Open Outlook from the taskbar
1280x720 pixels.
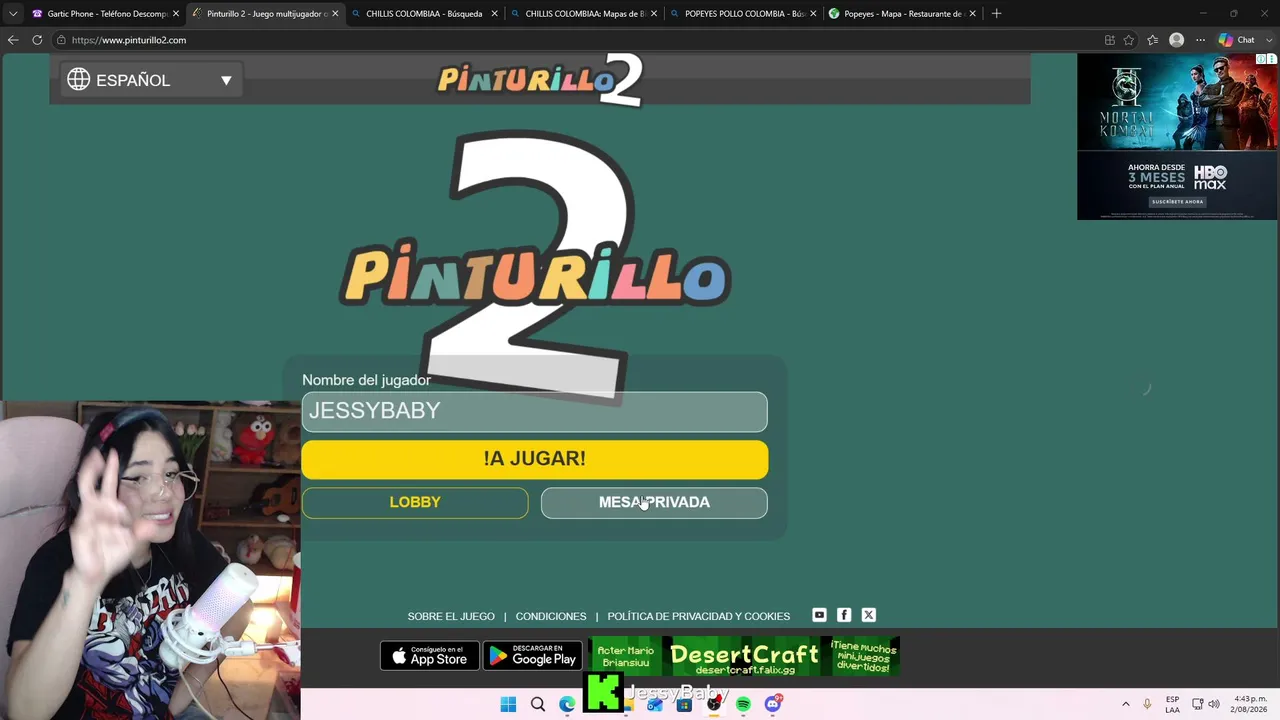click(655, 704)
